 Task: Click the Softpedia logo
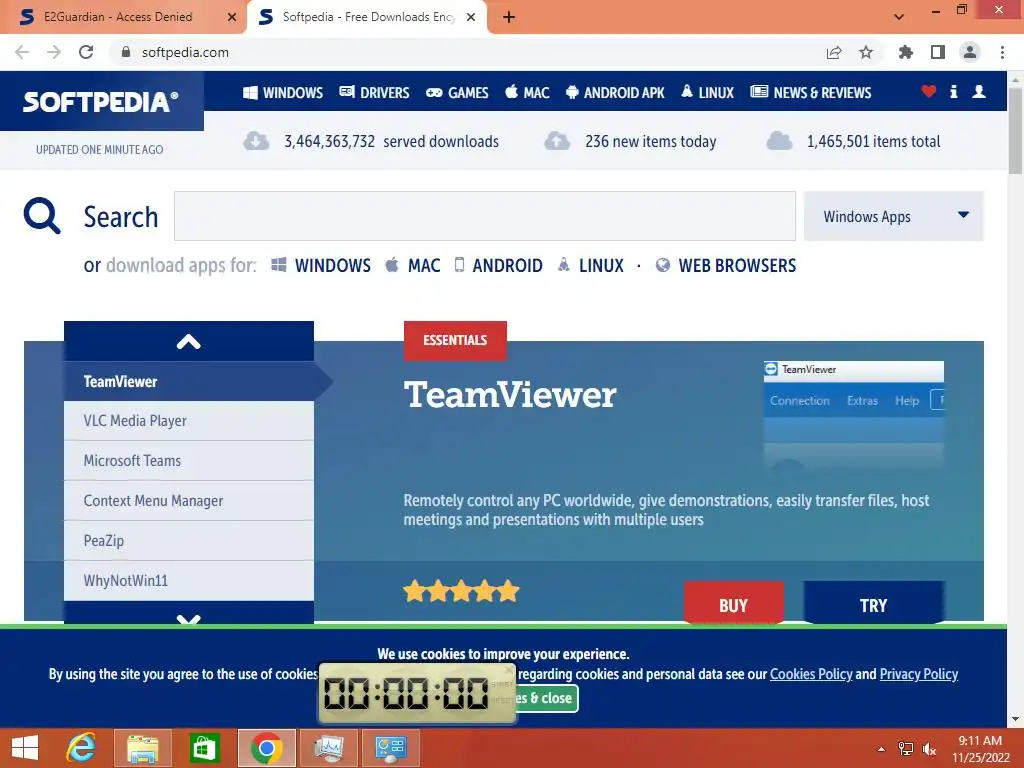[x=101, y=101]
